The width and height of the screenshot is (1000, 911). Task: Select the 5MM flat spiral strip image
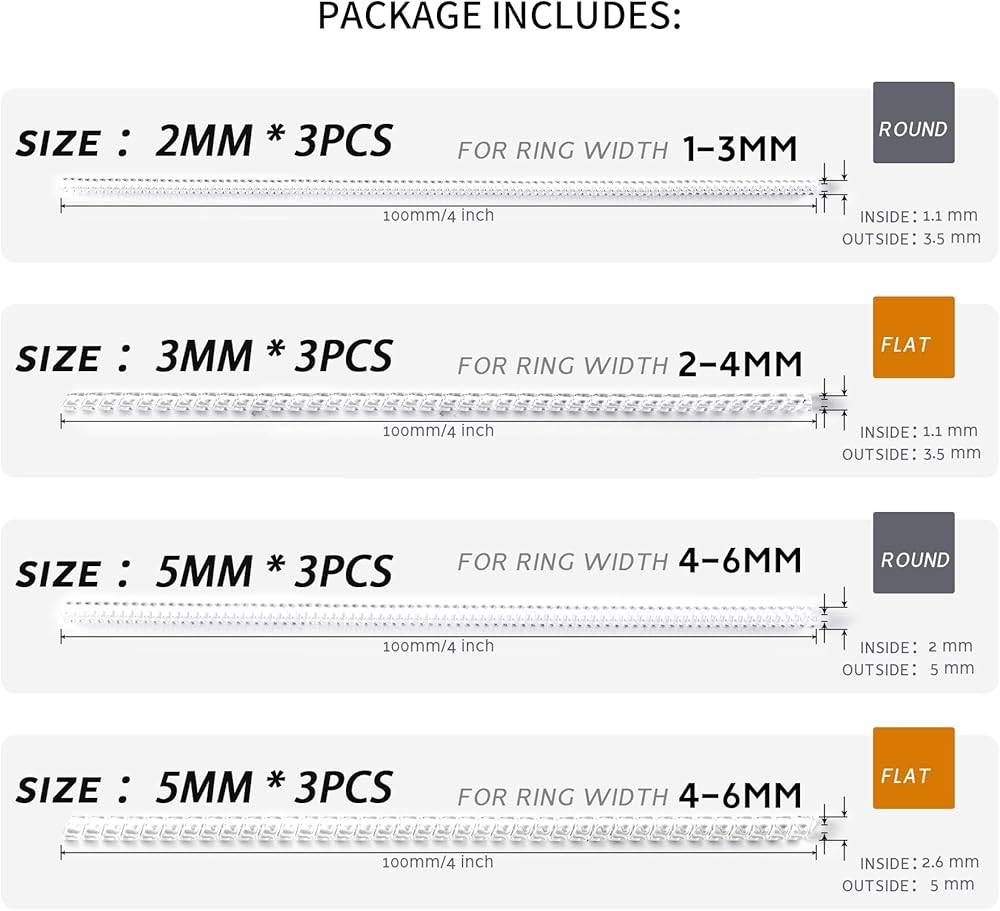(438, 829)
